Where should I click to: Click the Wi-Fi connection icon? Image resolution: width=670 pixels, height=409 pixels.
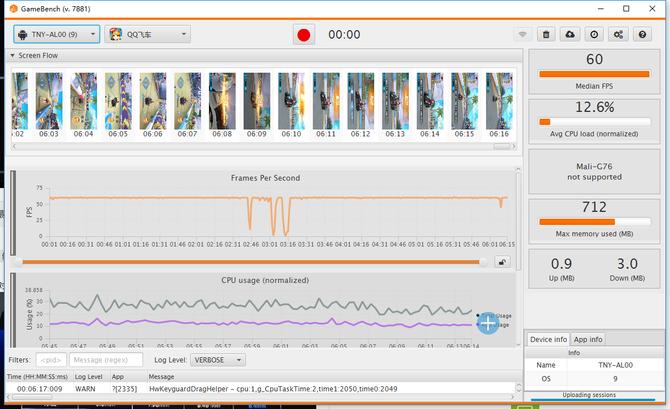522,35
